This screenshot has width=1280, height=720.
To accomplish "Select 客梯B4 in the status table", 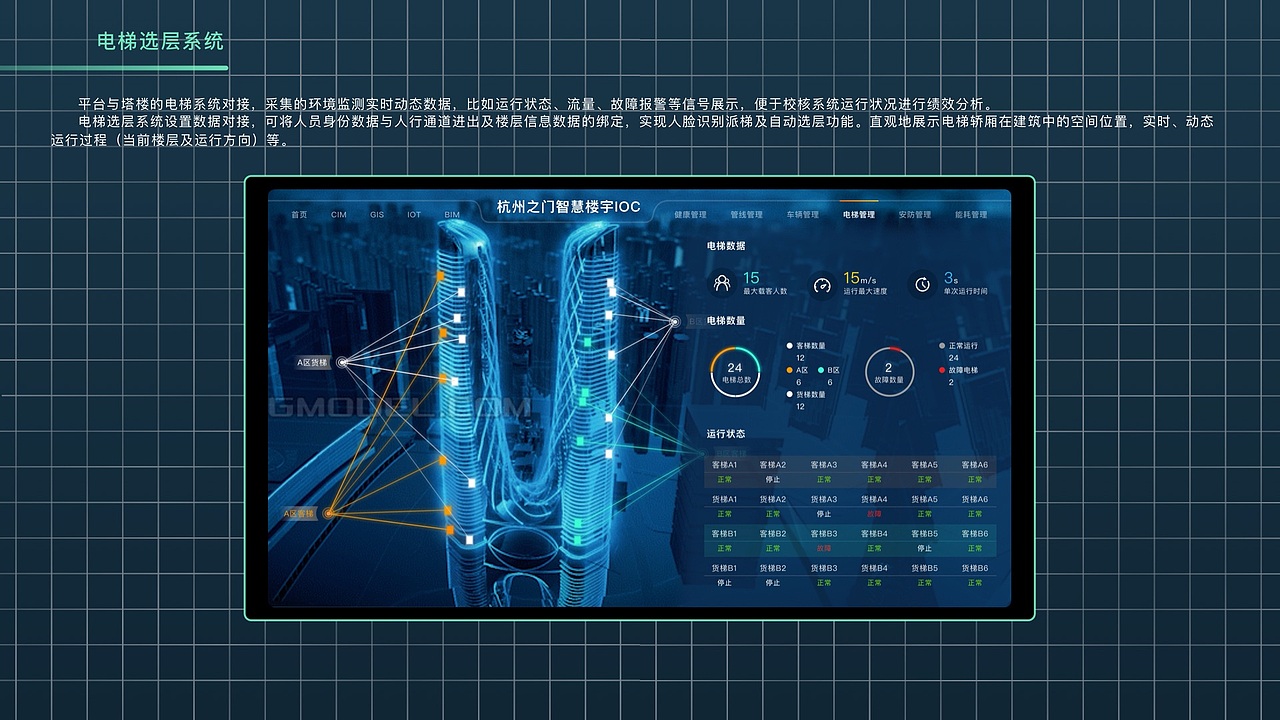I will pyautogui.click(x=874, y=534).
